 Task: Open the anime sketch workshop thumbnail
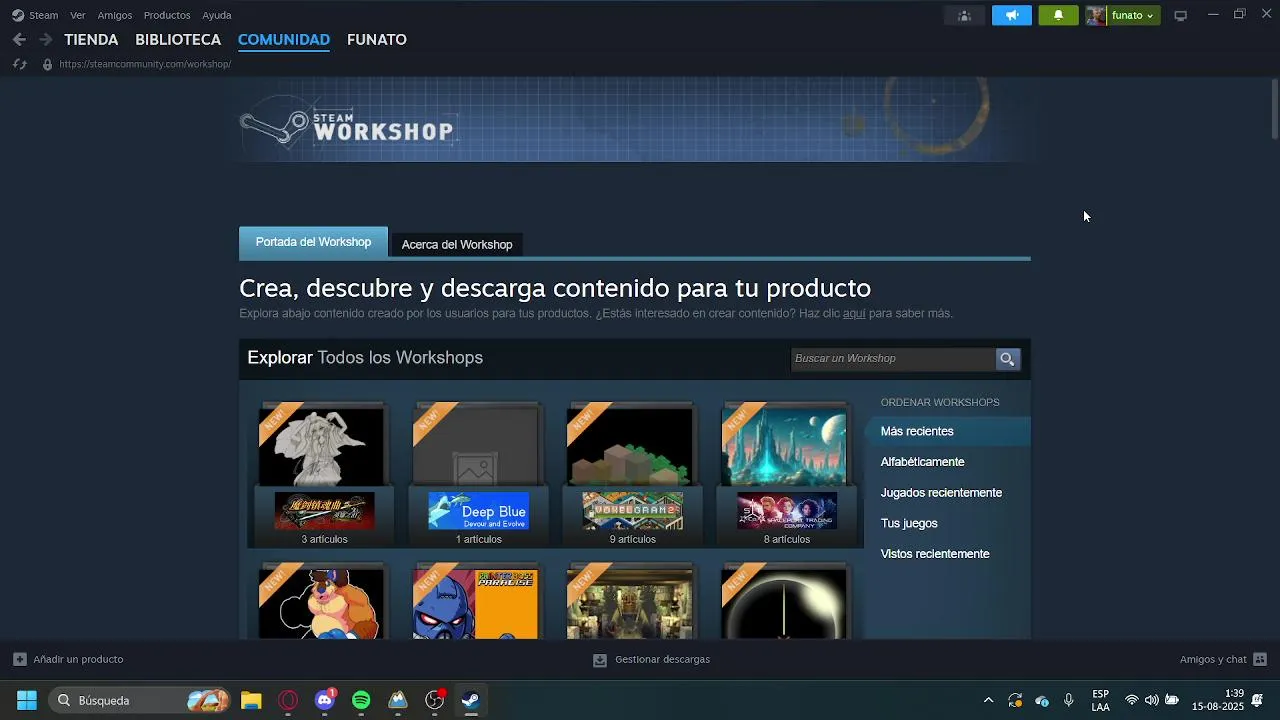tap(321, 446)
